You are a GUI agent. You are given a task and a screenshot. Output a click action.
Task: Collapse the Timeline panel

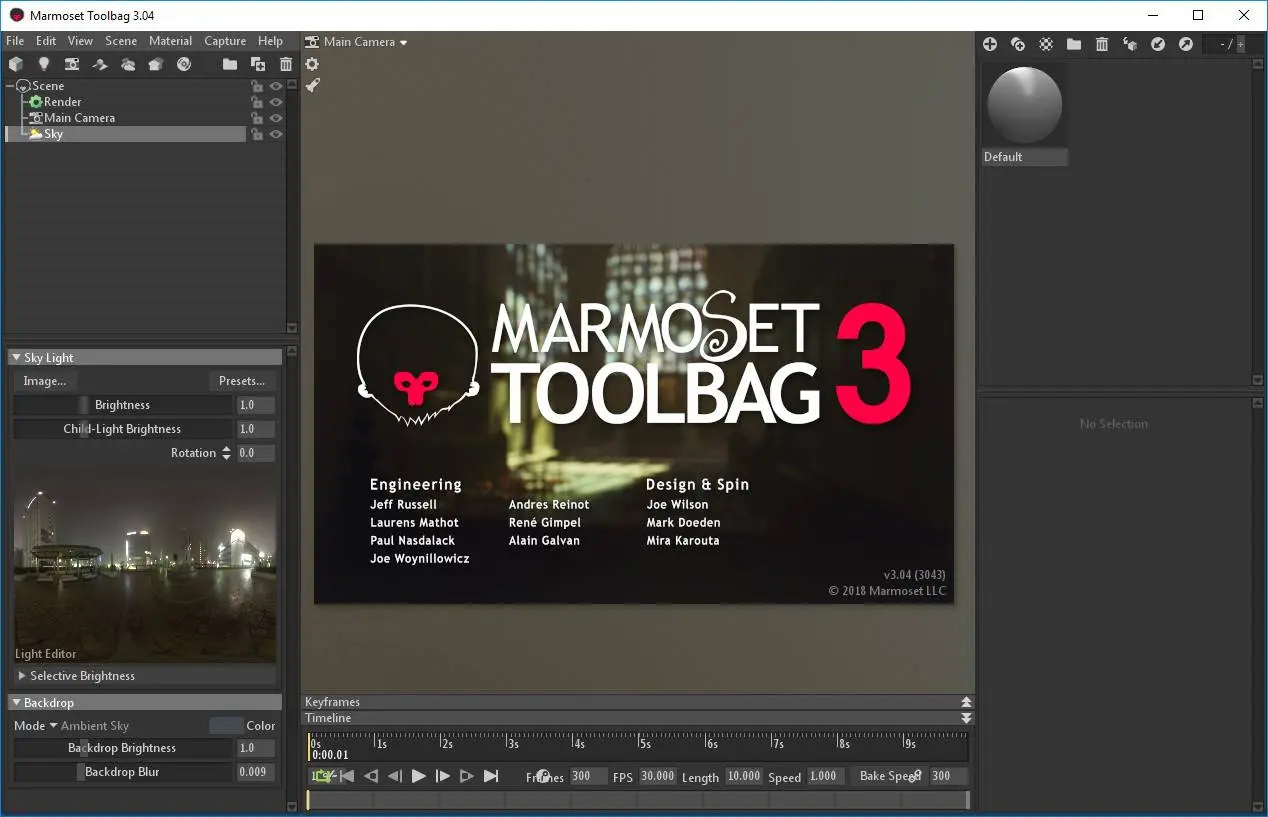point(966,718)
